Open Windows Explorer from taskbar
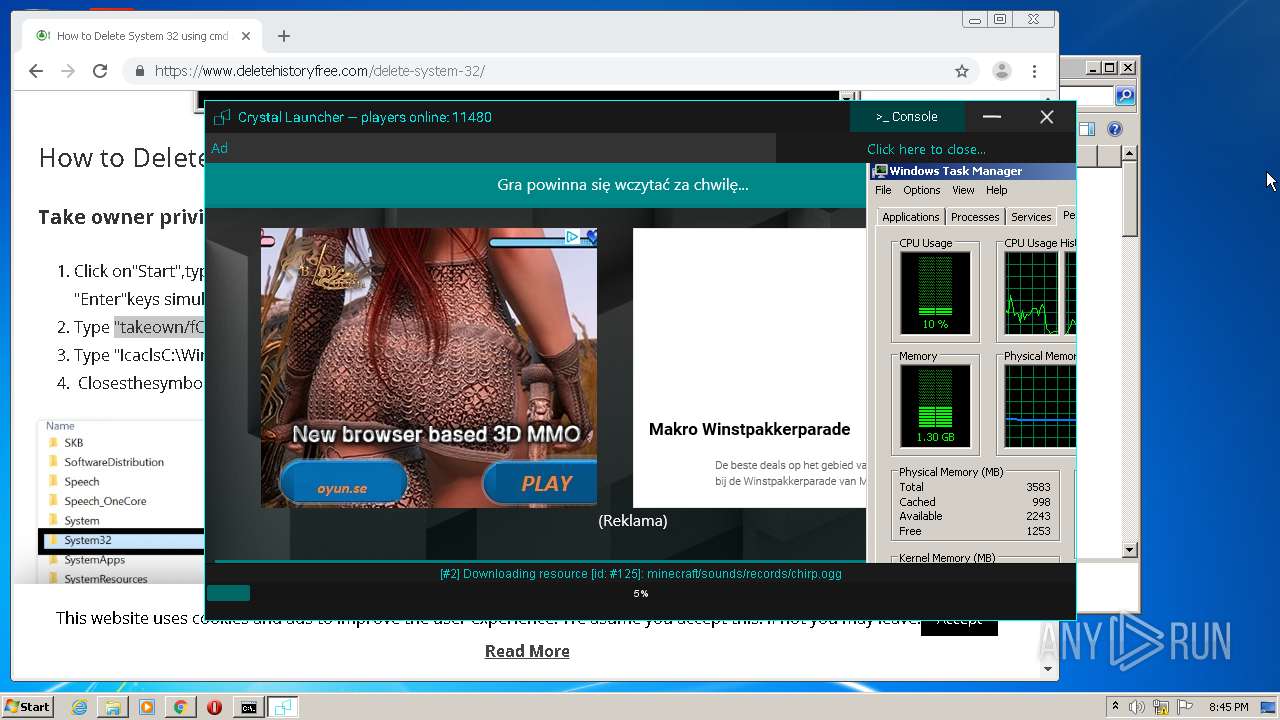The width and height of the screenshot is (1280, 720). coord(113,707)
